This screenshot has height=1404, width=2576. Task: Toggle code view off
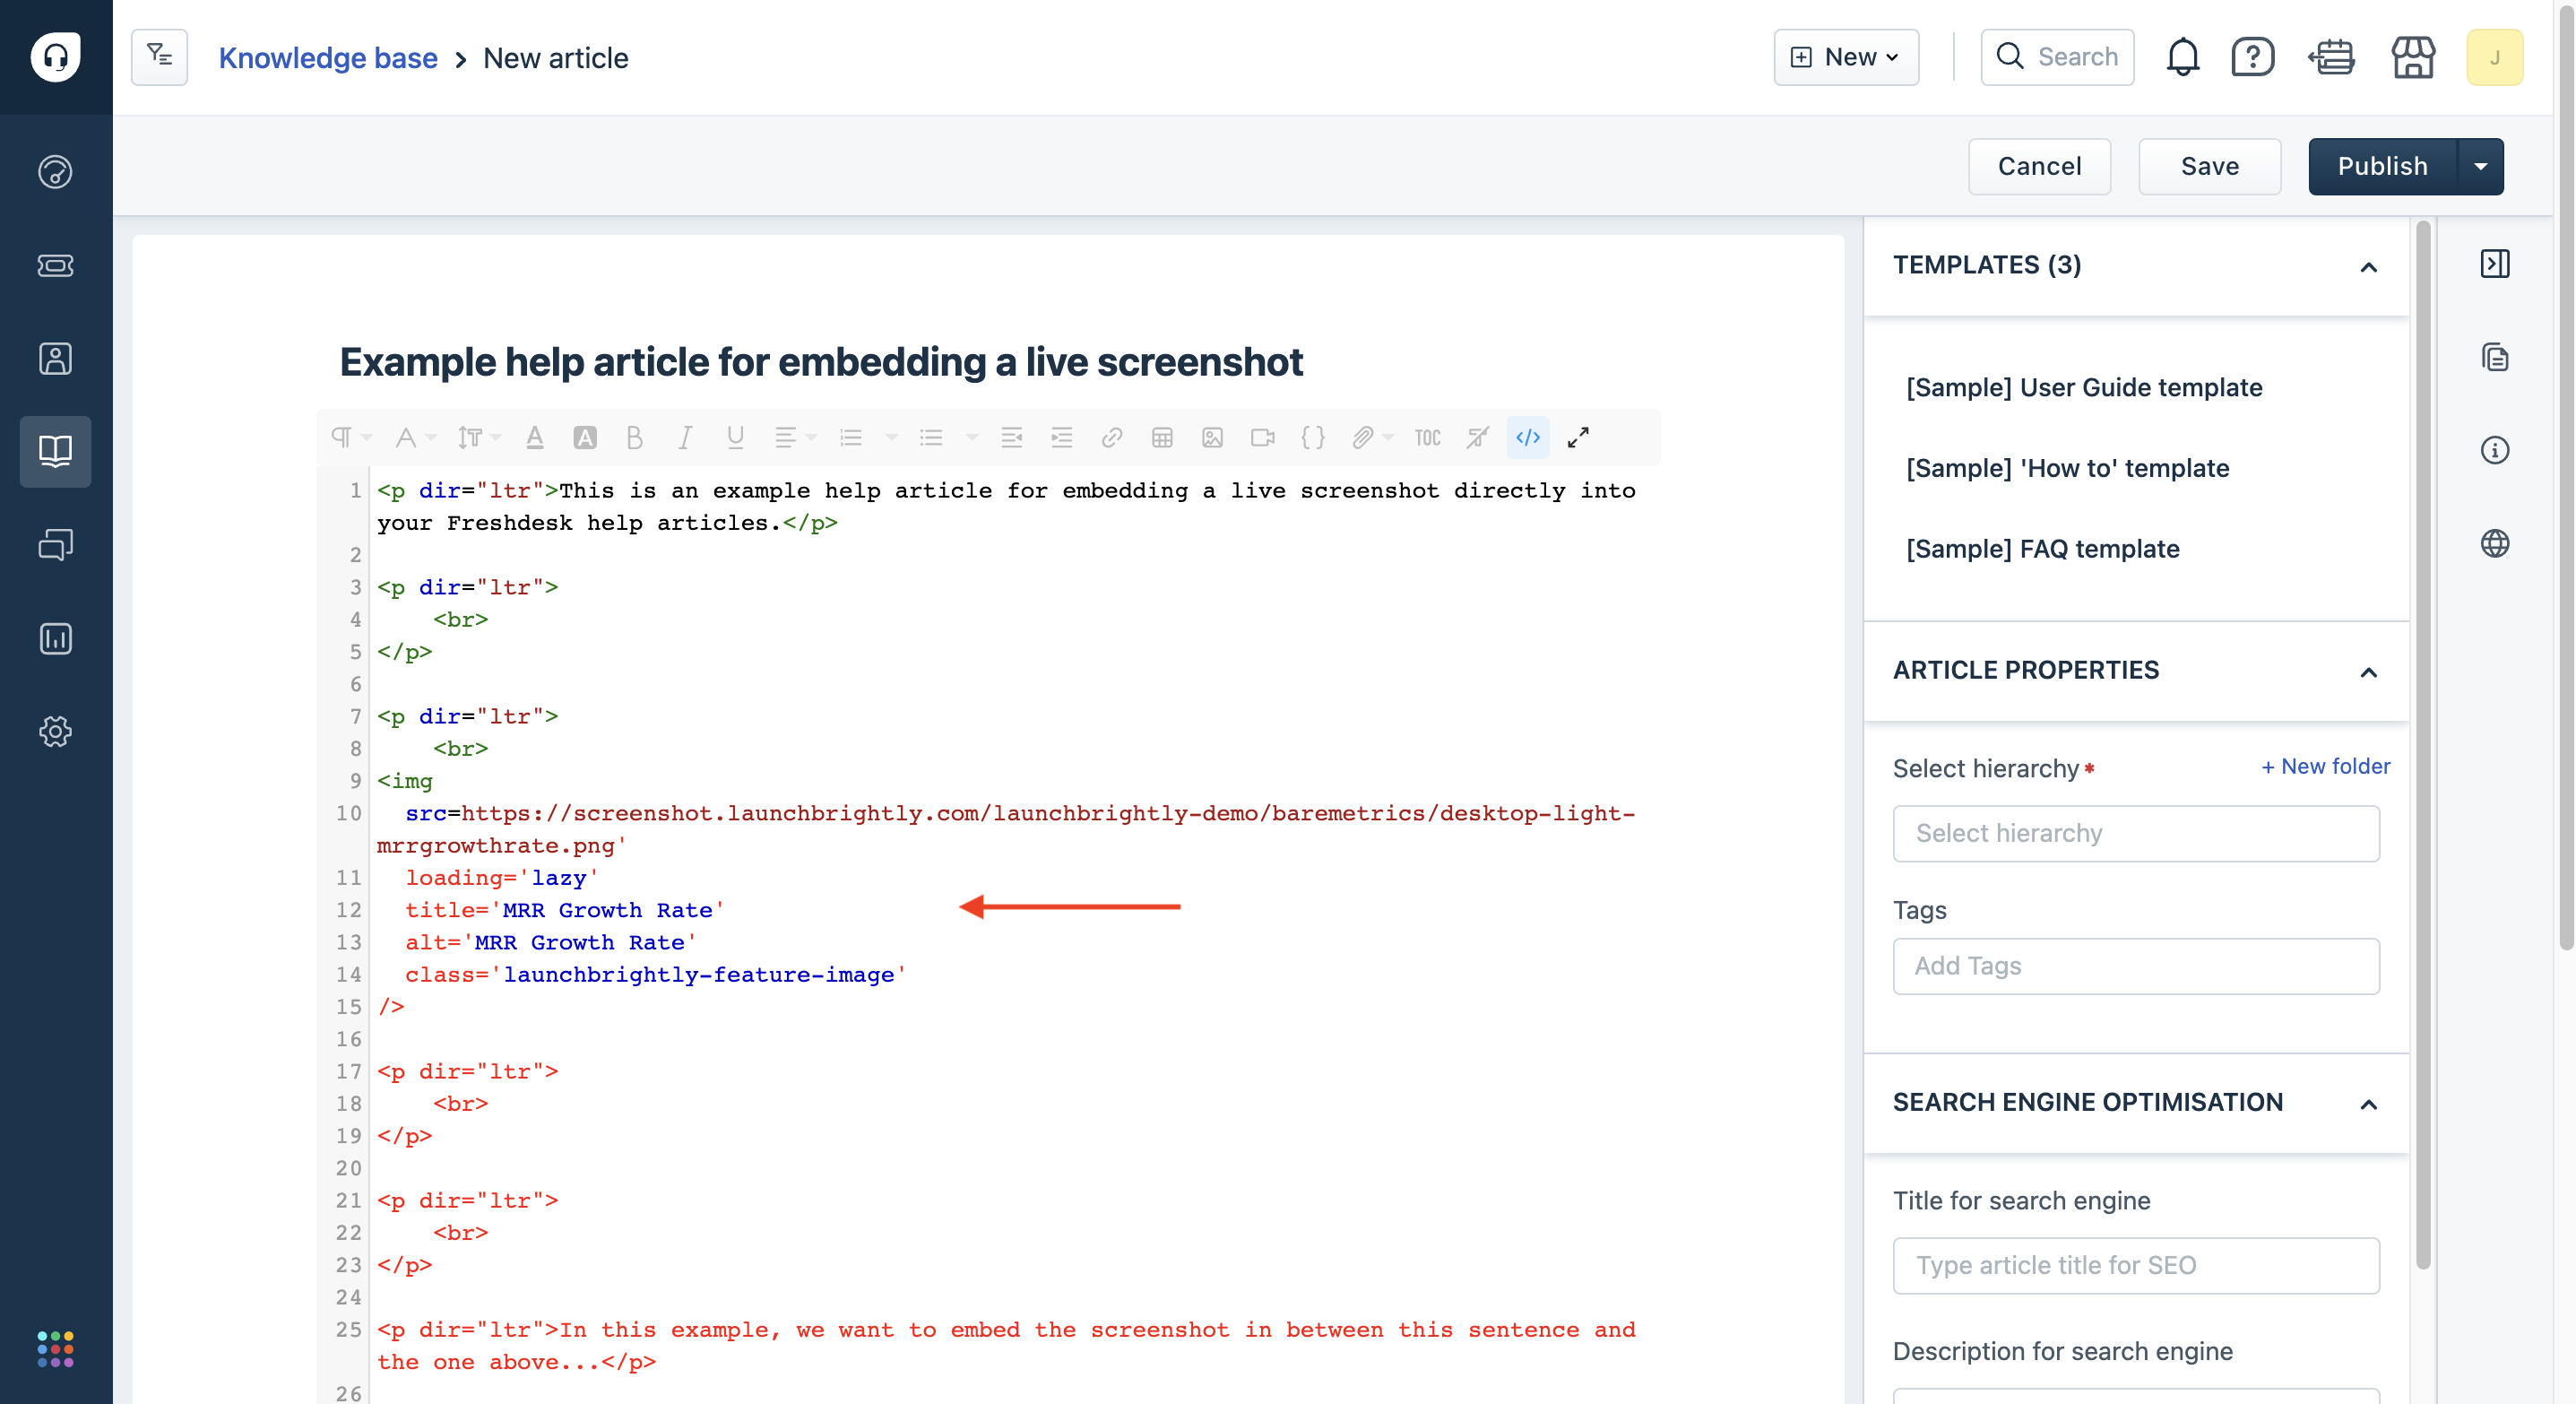coord(1527,437)
